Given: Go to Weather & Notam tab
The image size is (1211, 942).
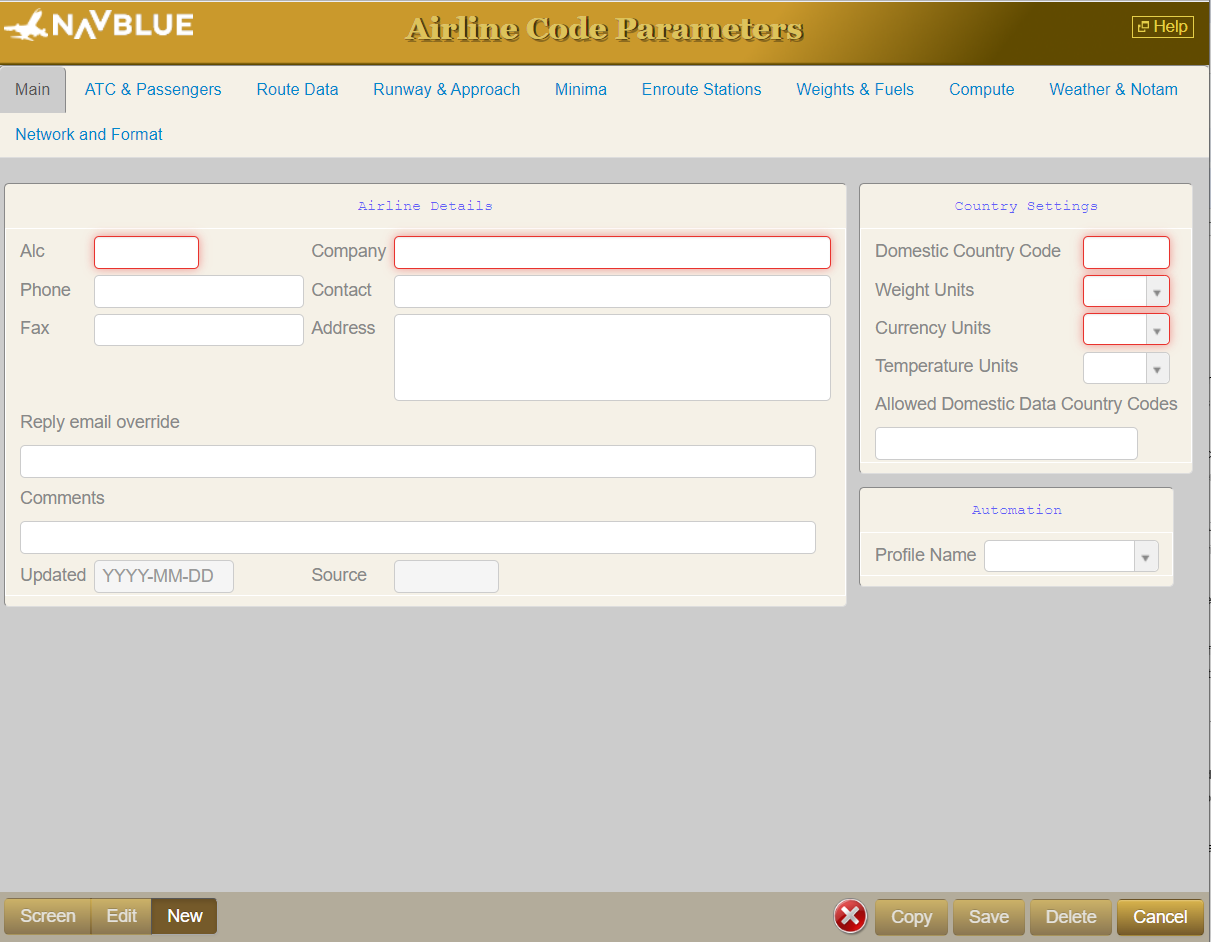Looking at the screenshot, I should [1113, 90].
